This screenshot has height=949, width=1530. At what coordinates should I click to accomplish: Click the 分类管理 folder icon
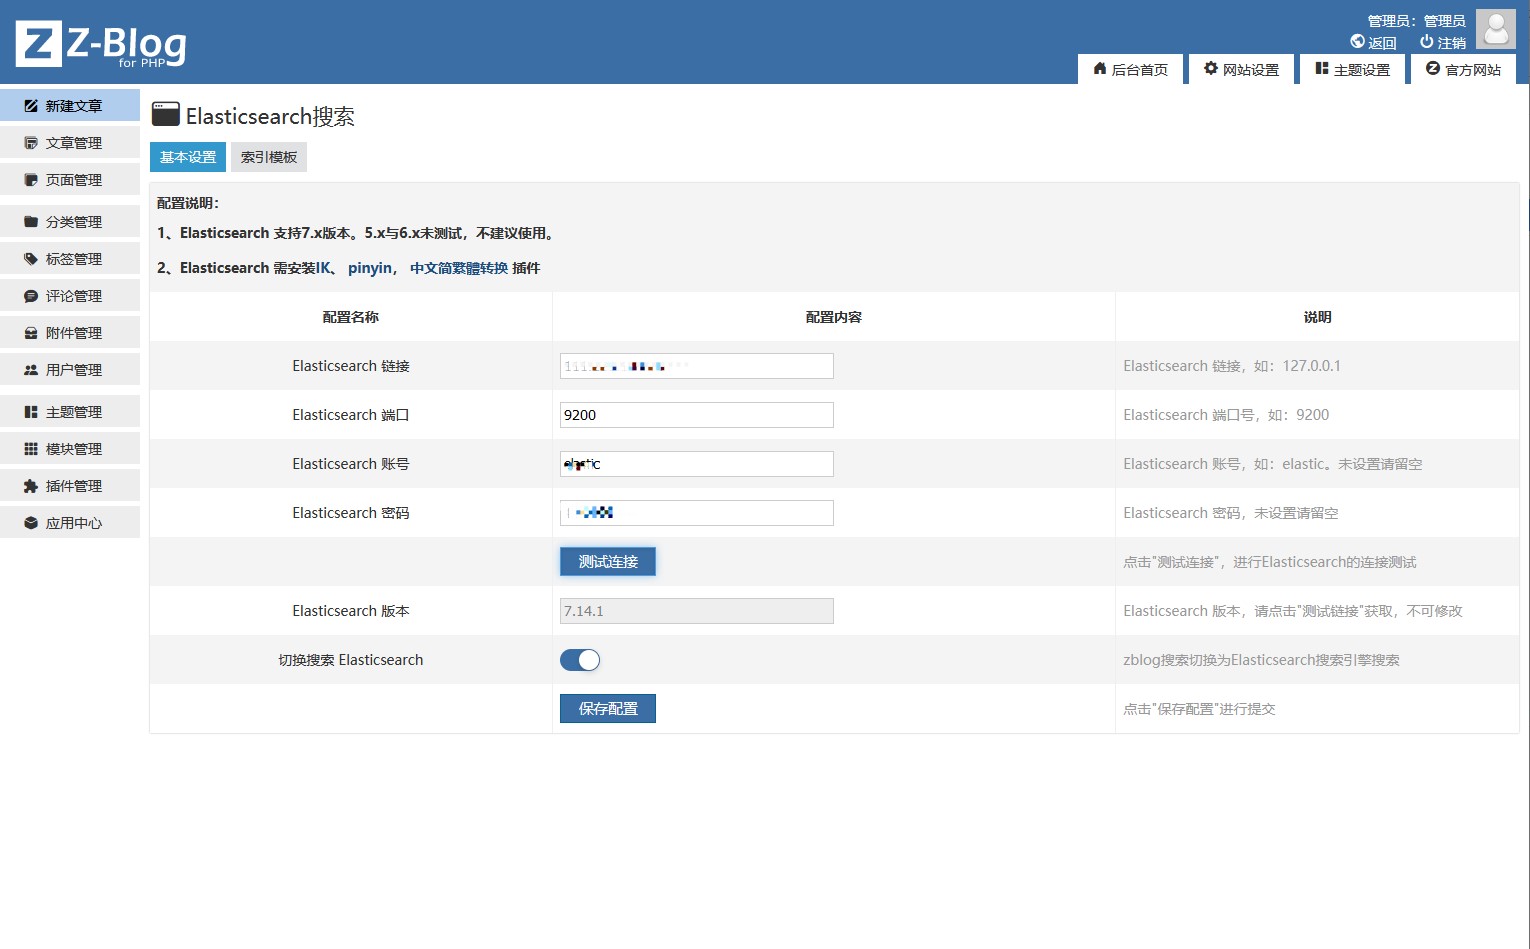tap(31, 222)
